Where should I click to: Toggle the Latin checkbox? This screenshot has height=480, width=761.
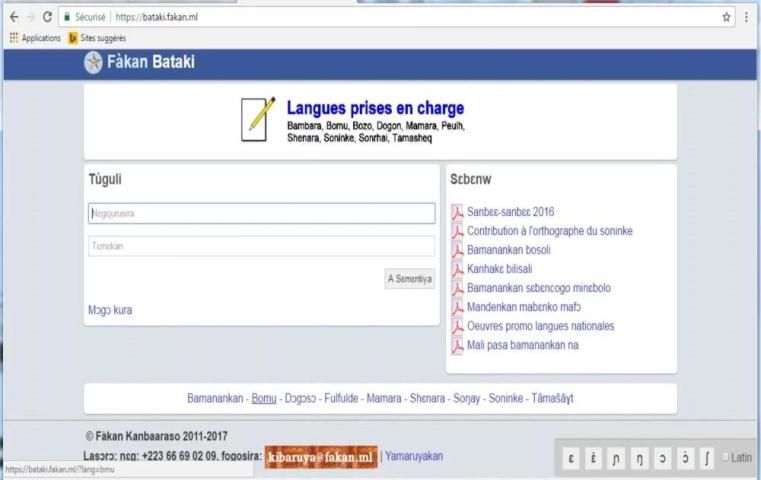tap(725, 457)
